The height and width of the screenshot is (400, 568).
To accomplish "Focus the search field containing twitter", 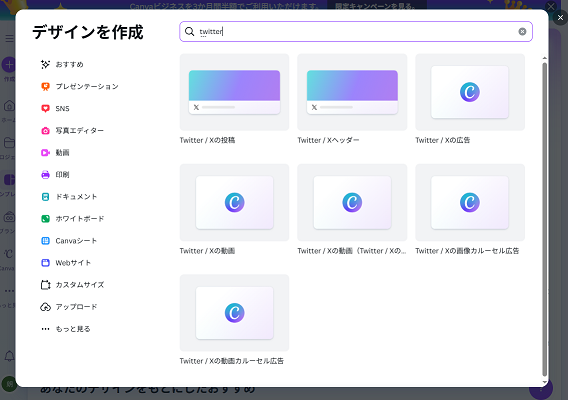I will click(356, 32).
